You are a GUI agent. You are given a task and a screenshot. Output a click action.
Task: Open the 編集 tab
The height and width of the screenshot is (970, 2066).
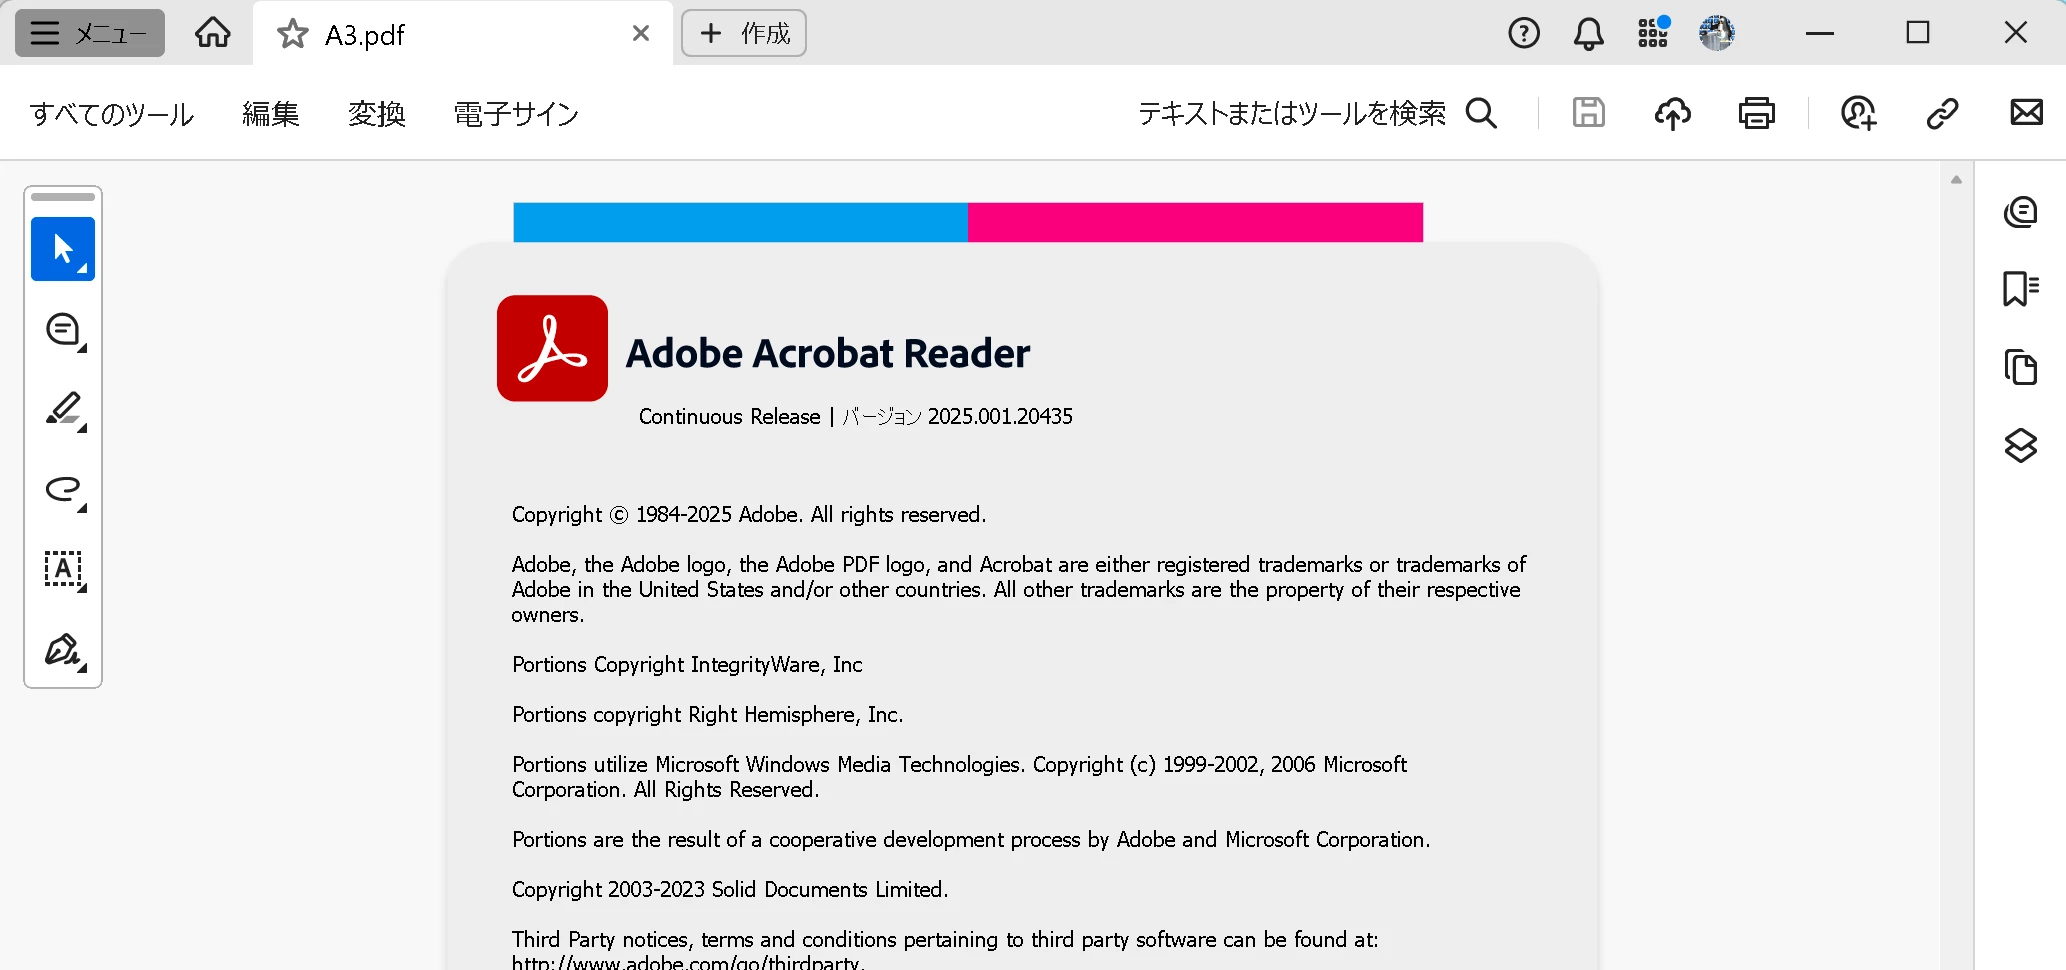pyautogui.click(x=271, y=114)
